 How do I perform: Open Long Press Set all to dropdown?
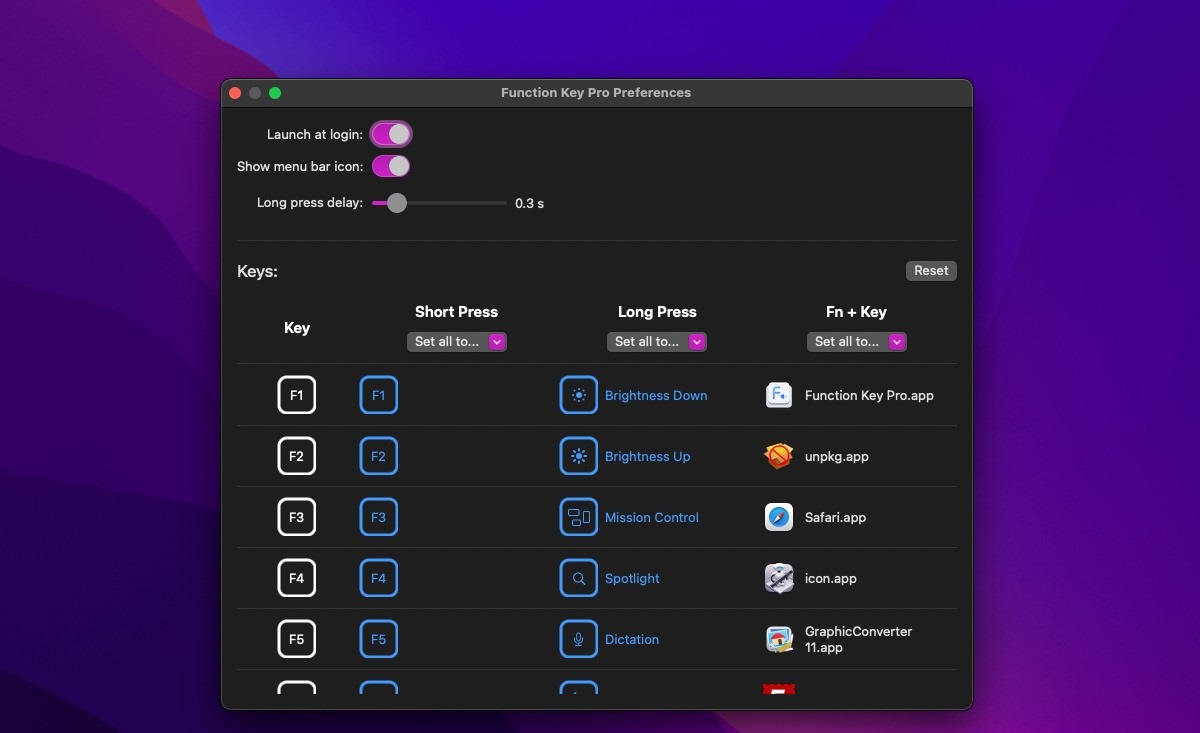point(657,341)
